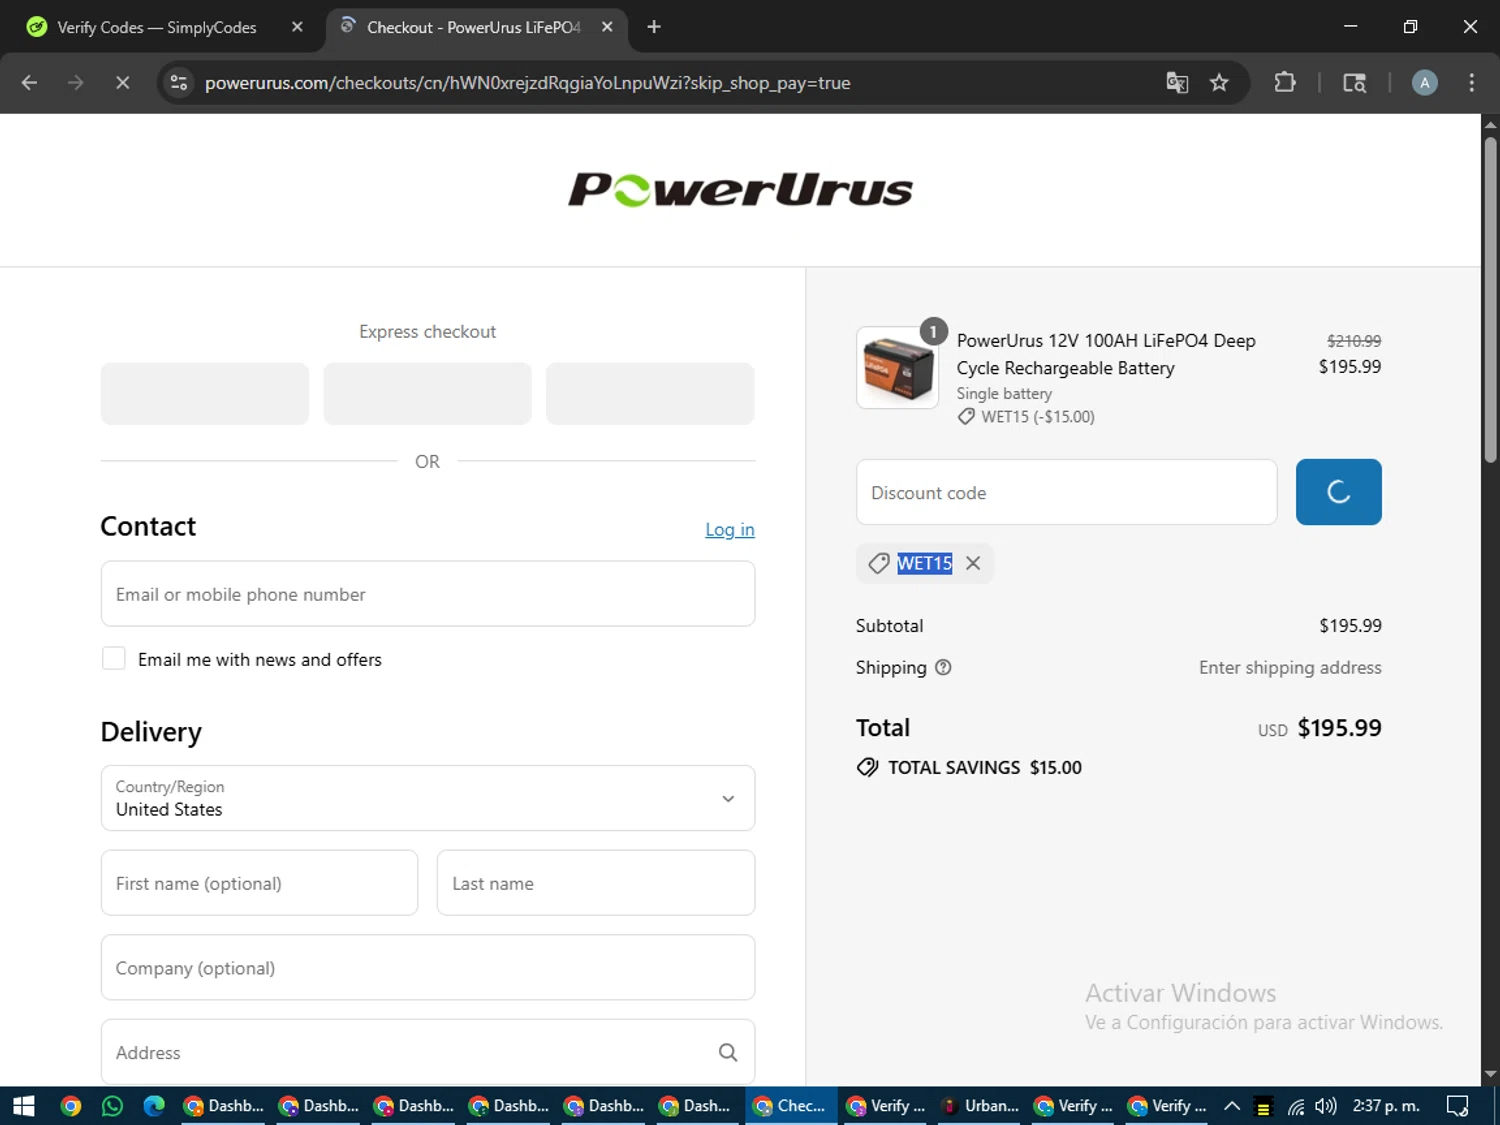
Task: Open the Windows Start menu
Action: 24,1106
